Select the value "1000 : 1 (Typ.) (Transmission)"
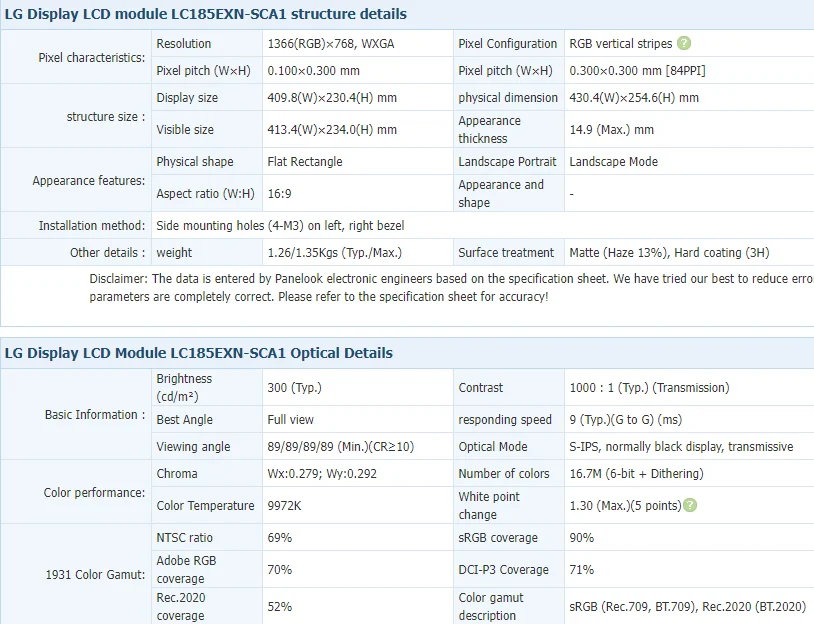 coord(649,388)
